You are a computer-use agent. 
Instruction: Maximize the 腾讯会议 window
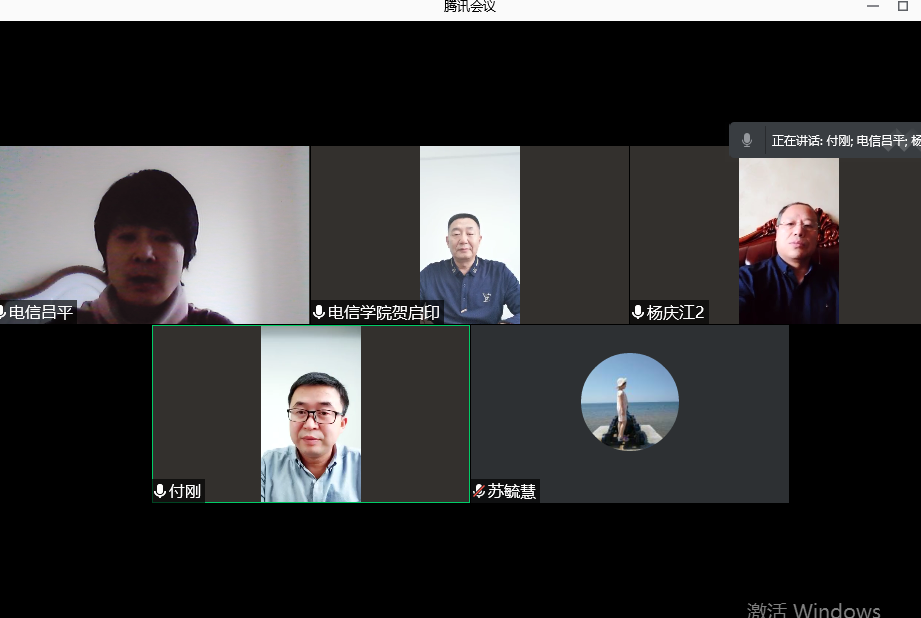click(x=903, y=6)
